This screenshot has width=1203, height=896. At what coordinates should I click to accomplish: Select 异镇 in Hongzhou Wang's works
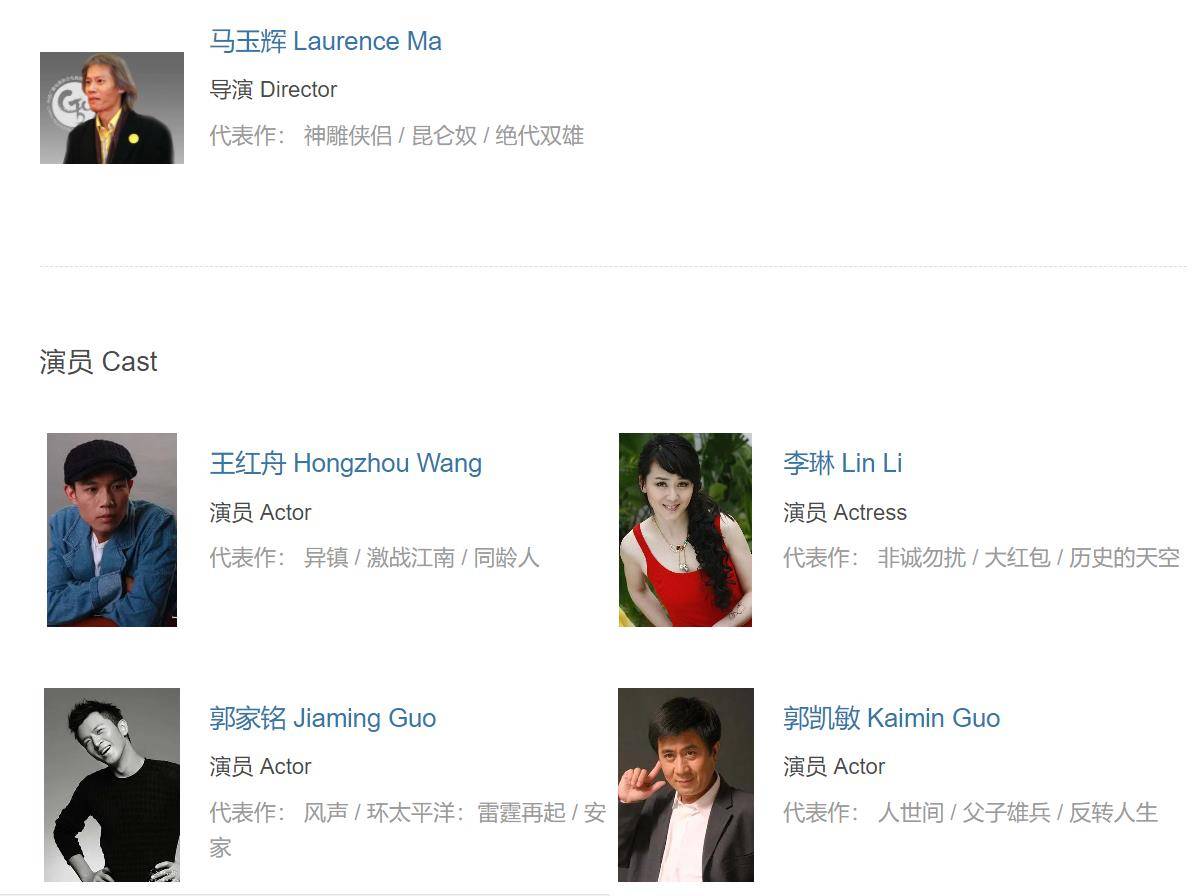(x=326, y=558)
